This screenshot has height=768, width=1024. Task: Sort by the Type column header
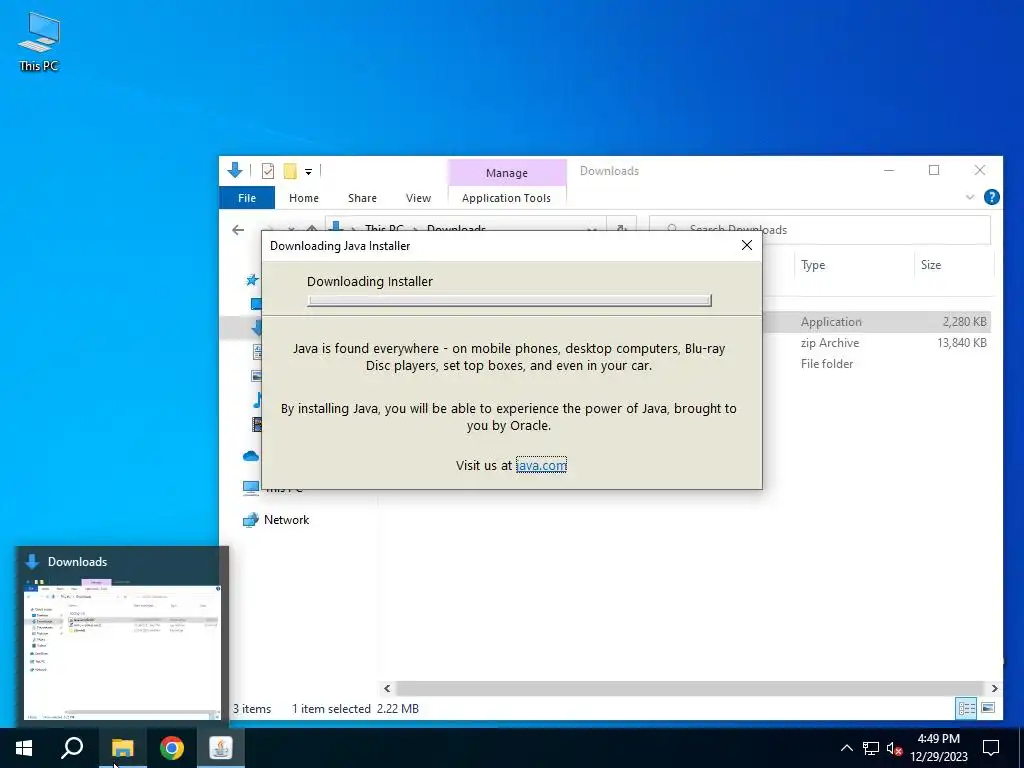pyautogui.click(x=813, y=264)
